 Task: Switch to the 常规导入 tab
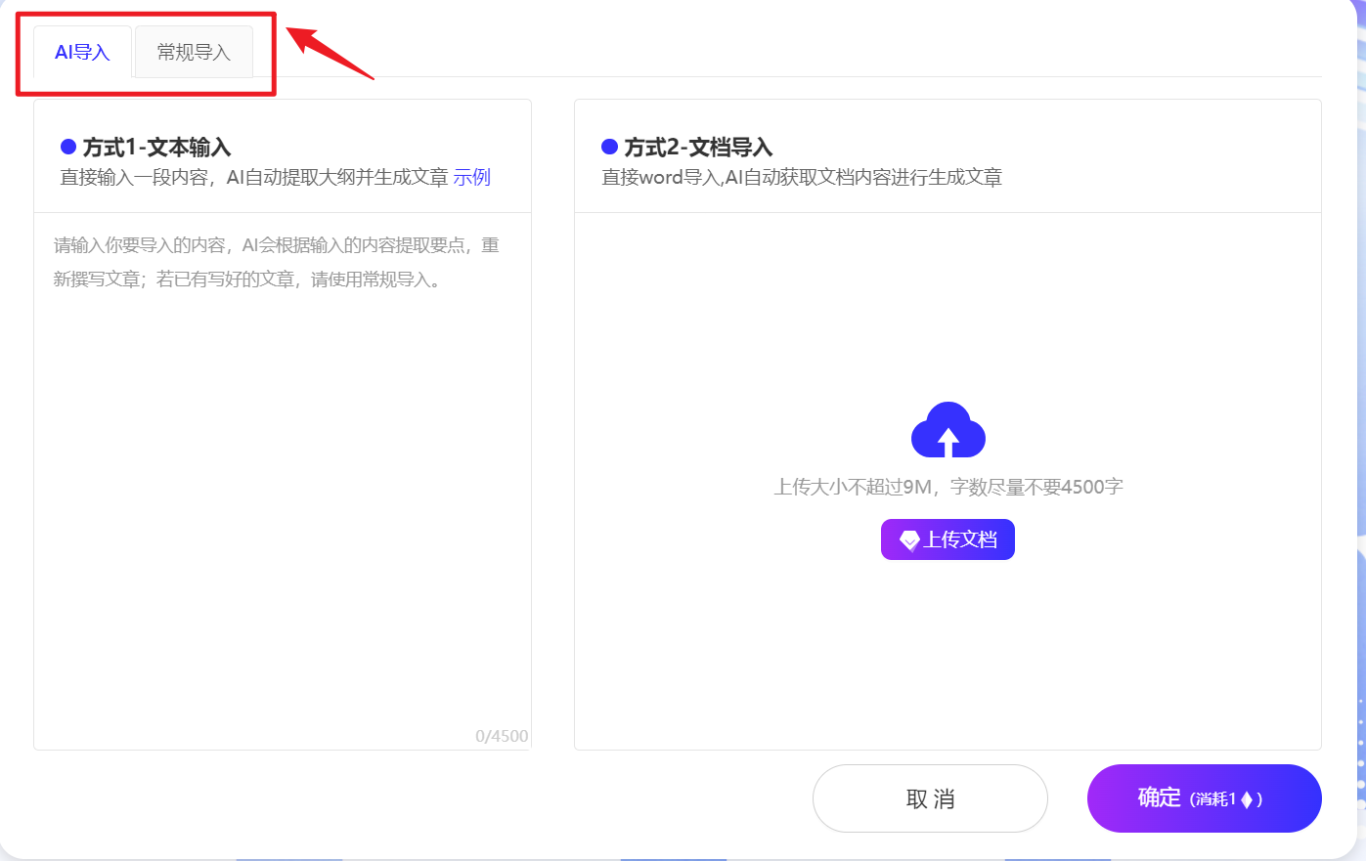coord(194,53)
